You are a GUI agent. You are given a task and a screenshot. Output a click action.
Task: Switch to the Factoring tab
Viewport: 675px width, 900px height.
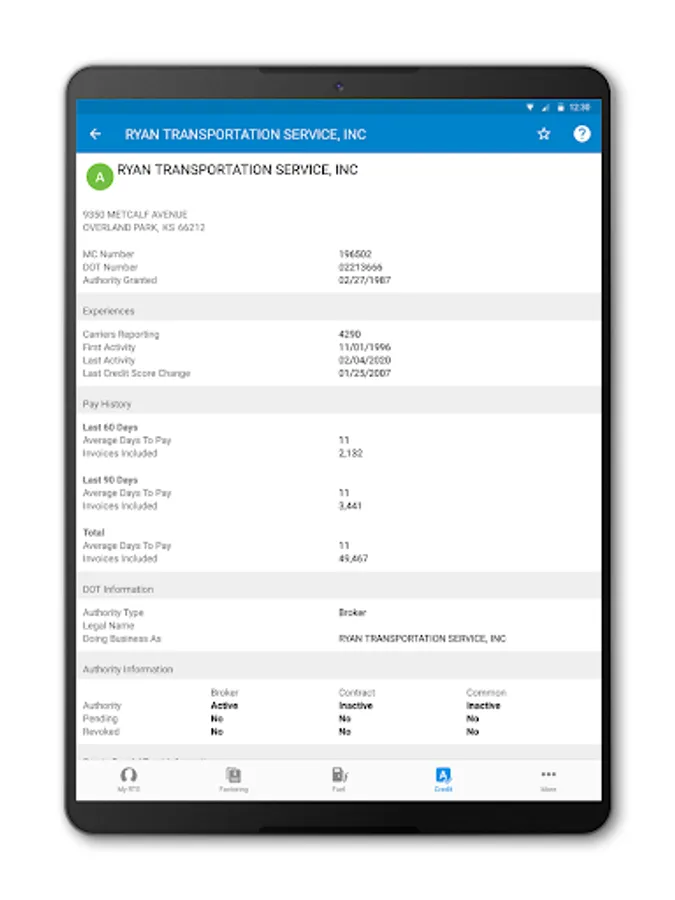coord(234,779)
